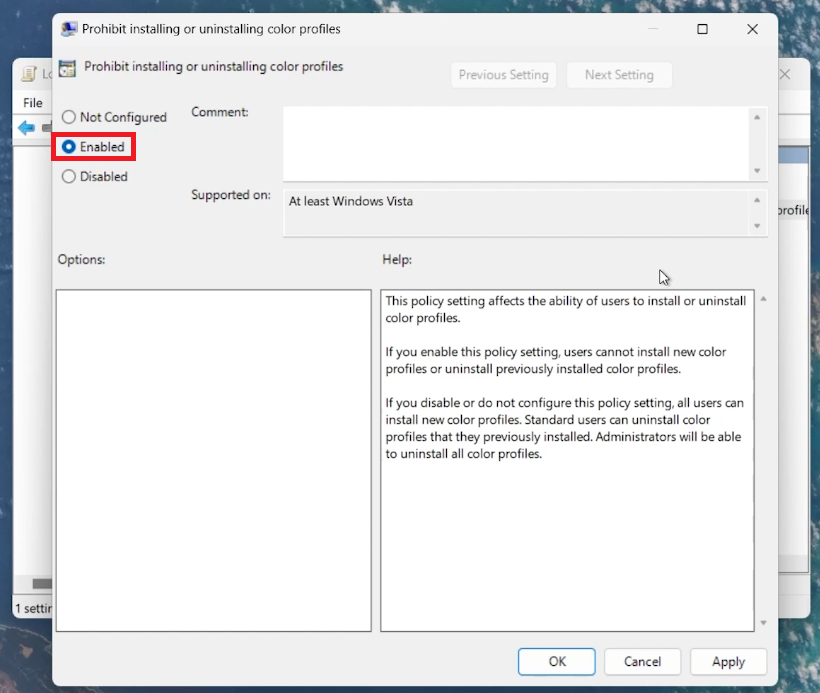Click the Previous Setting button
820x693 pixels.
click(503, 74)
